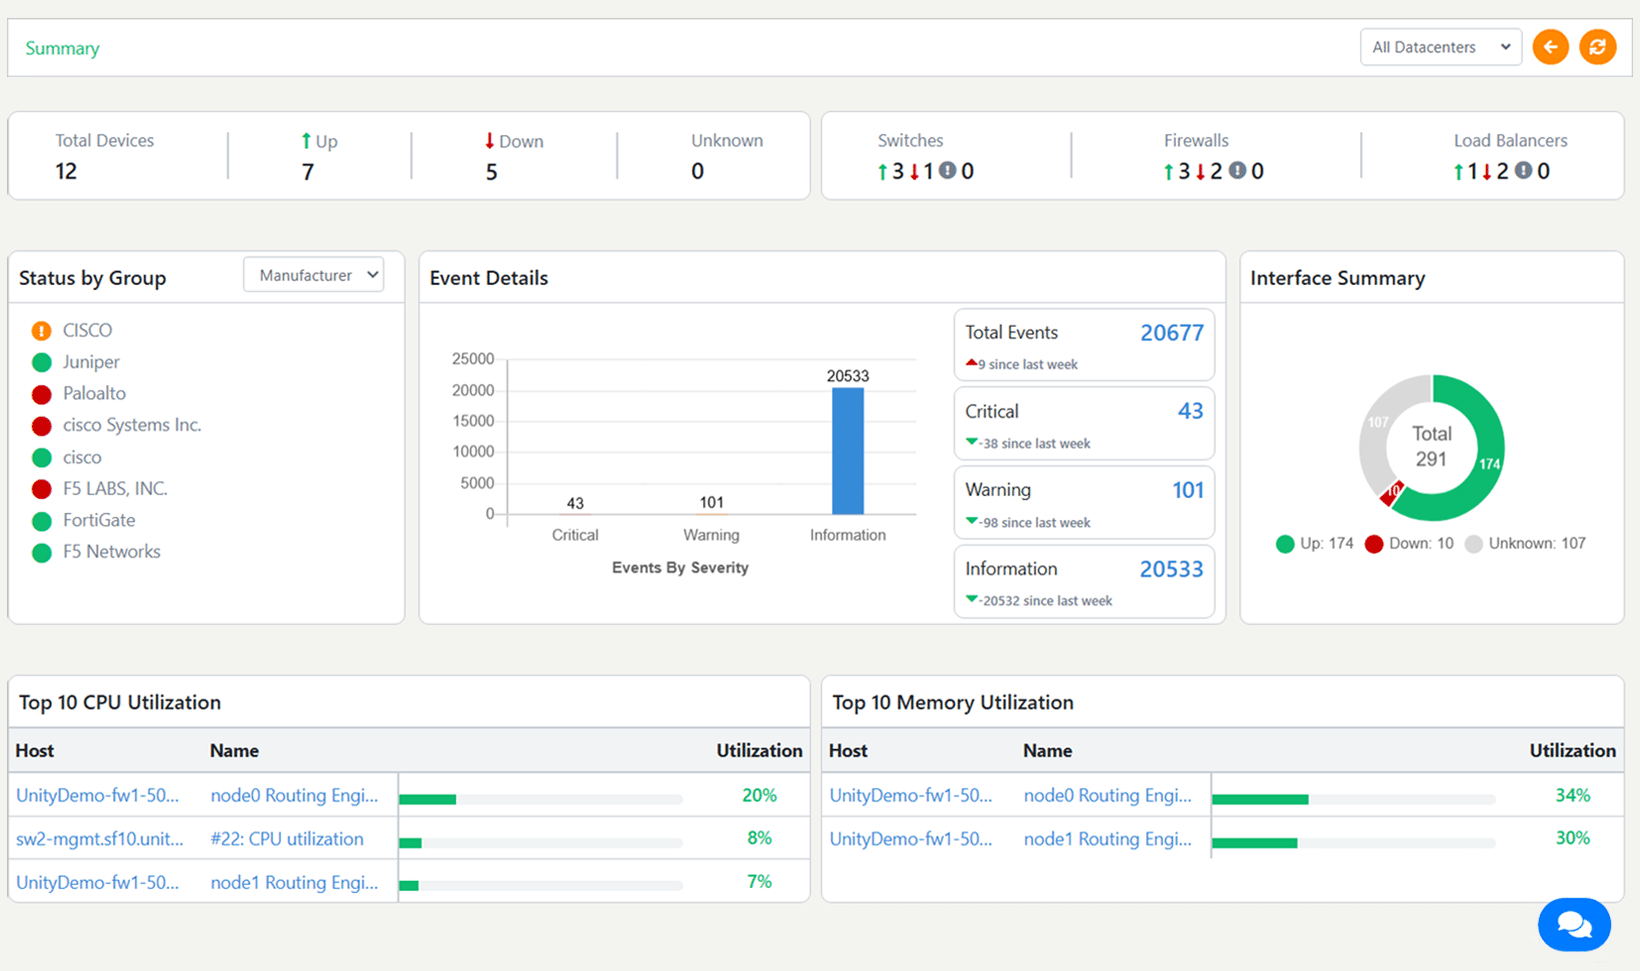Toggle the Up: 174 legend item
This screenshot has height=971, width=1640.
[x=1314, y=544]
